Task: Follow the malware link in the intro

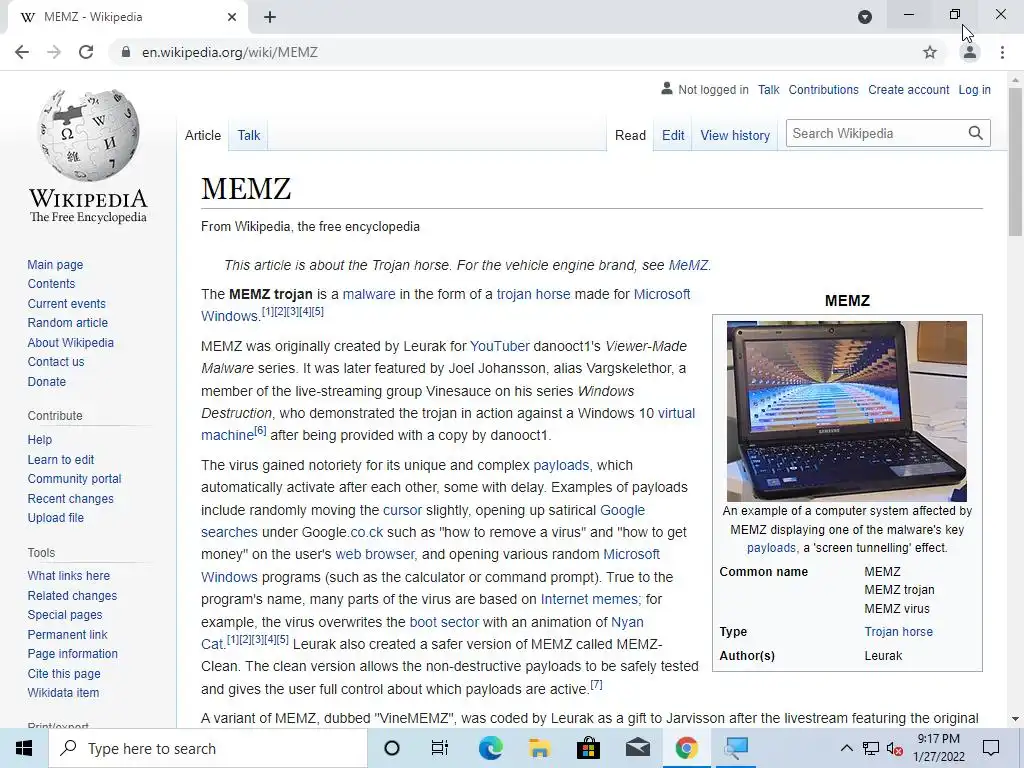Action: [369, 294]
